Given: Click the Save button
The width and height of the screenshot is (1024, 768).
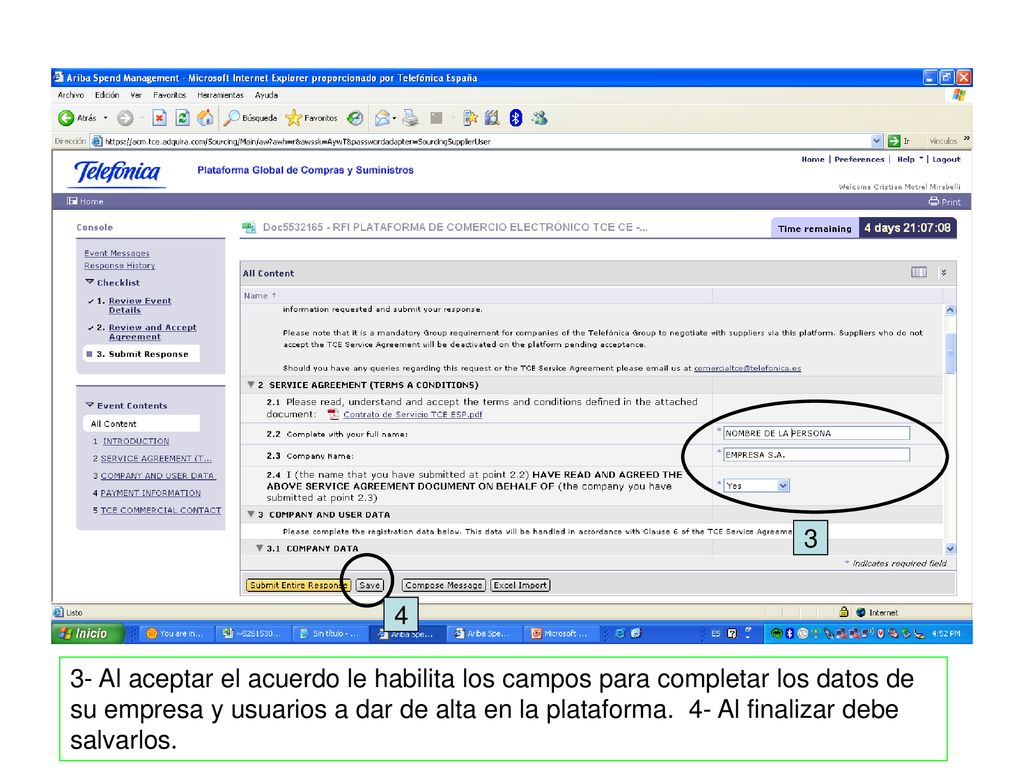Looking at the screenshot, I should (x=370, y=585).
